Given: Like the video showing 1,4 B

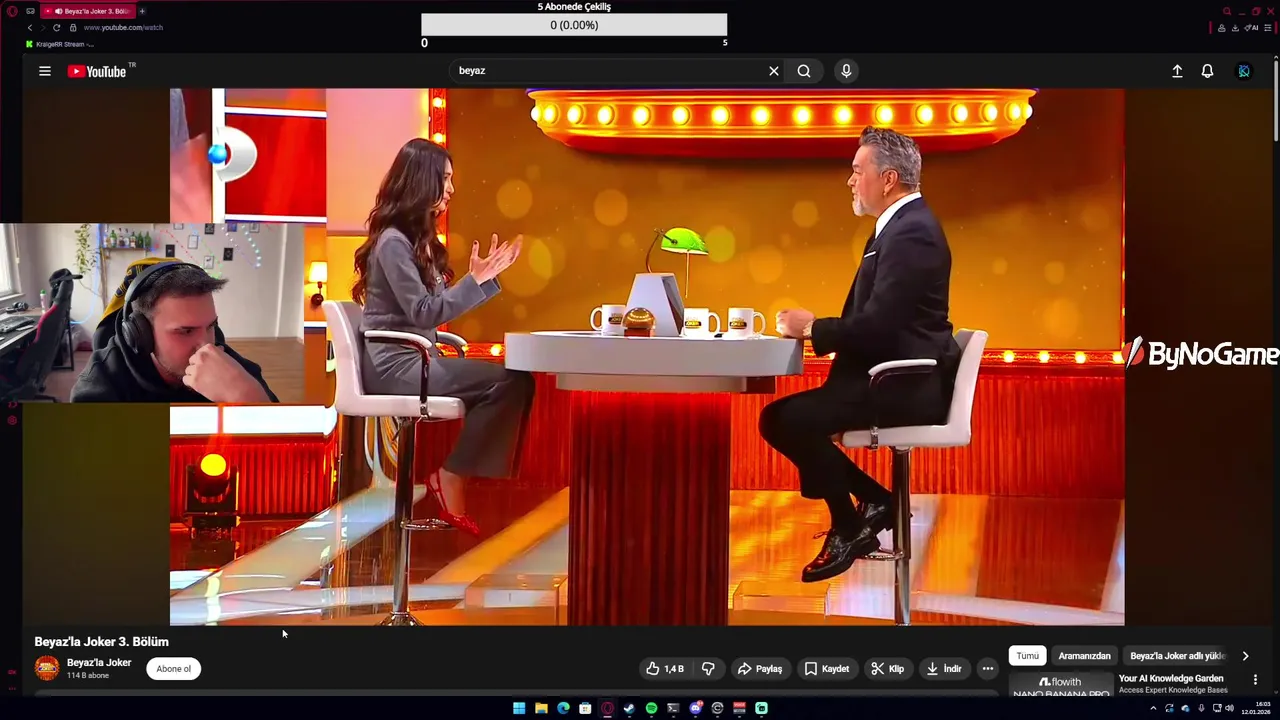Looking at the screenshot, I should tap(665, 669).
